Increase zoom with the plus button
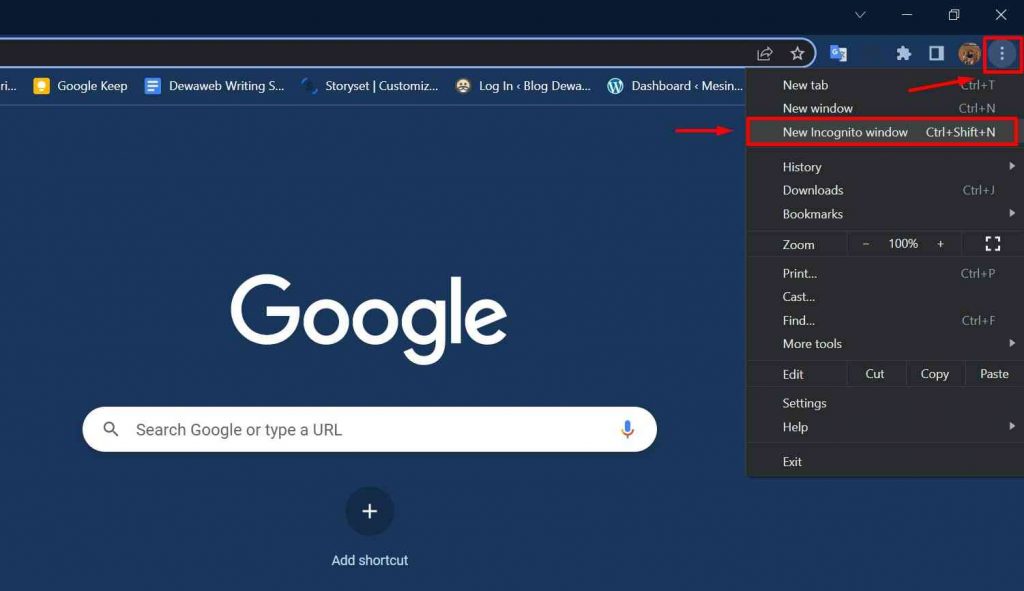Screen dimensions: 1024x591 pyautogui.click(x=940, y=244)
